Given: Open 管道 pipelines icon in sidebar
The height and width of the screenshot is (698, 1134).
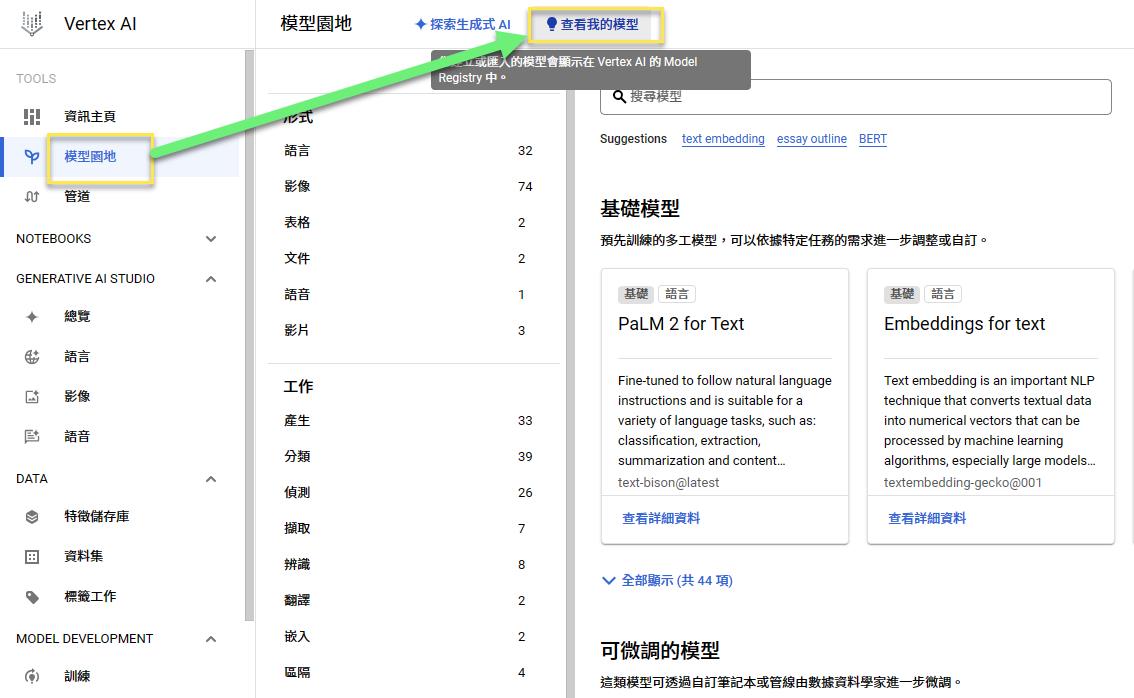Looking at the screenshot, I should tap(32, 197).
